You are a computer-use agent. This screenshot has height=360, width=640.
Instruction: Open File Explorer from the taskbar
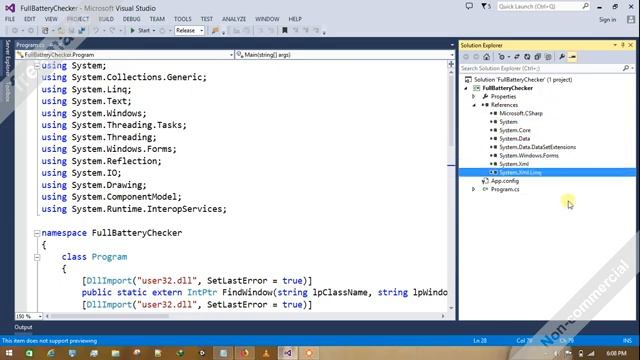click(116, 353)
